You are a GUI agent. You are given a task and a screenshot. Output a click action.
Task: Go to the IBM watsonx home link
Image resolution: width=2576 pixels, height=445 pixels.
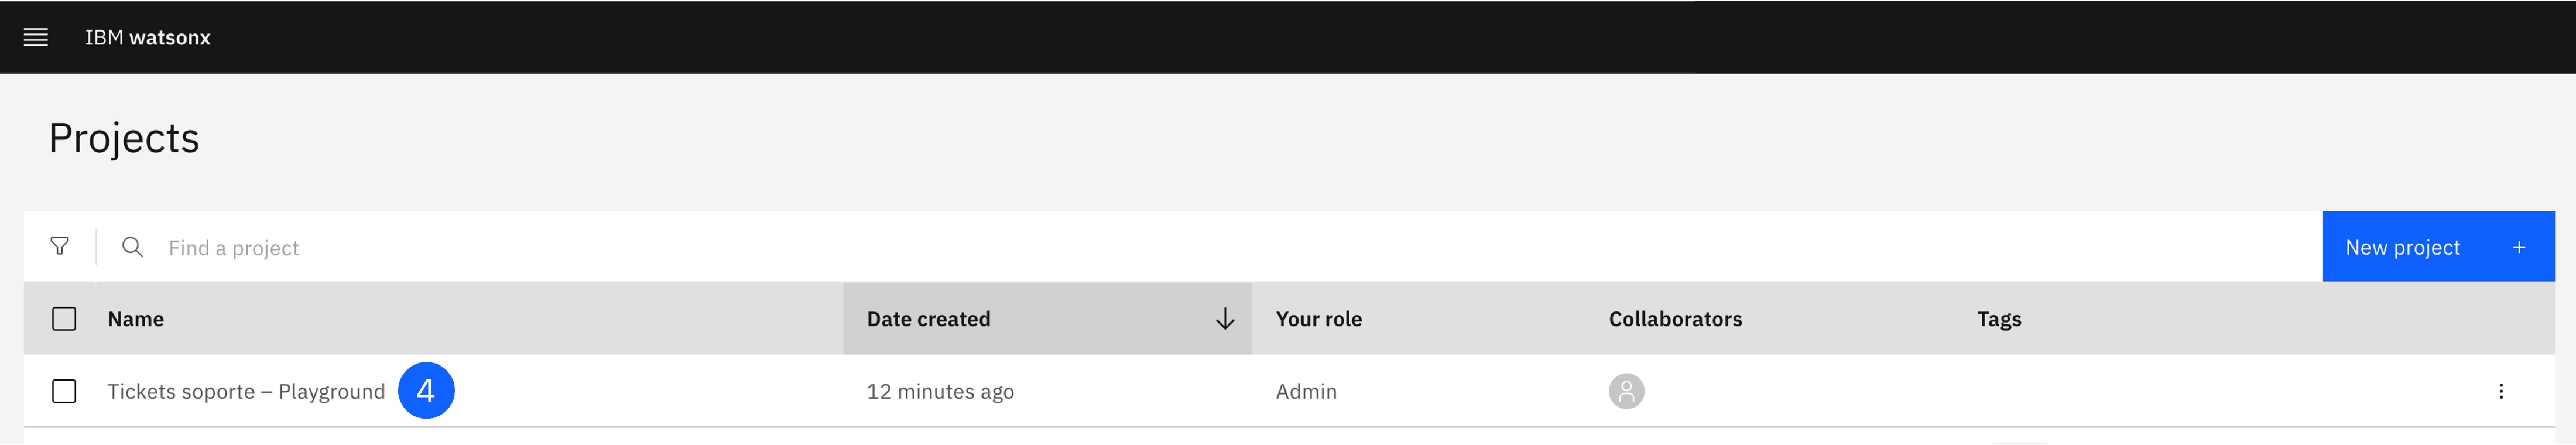point(148,38)
